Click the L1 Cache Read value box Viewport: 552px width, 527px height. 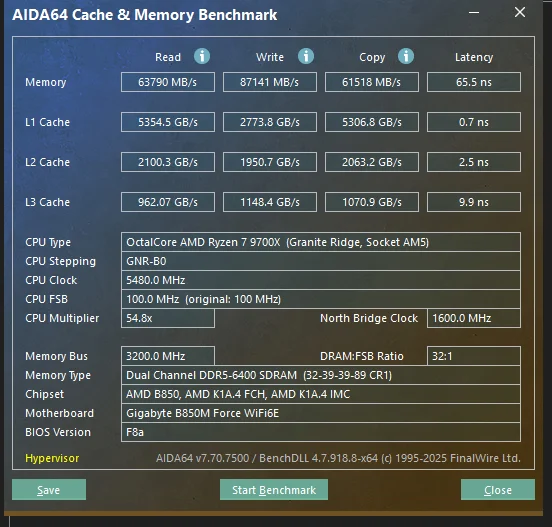(x=168, y=122)
